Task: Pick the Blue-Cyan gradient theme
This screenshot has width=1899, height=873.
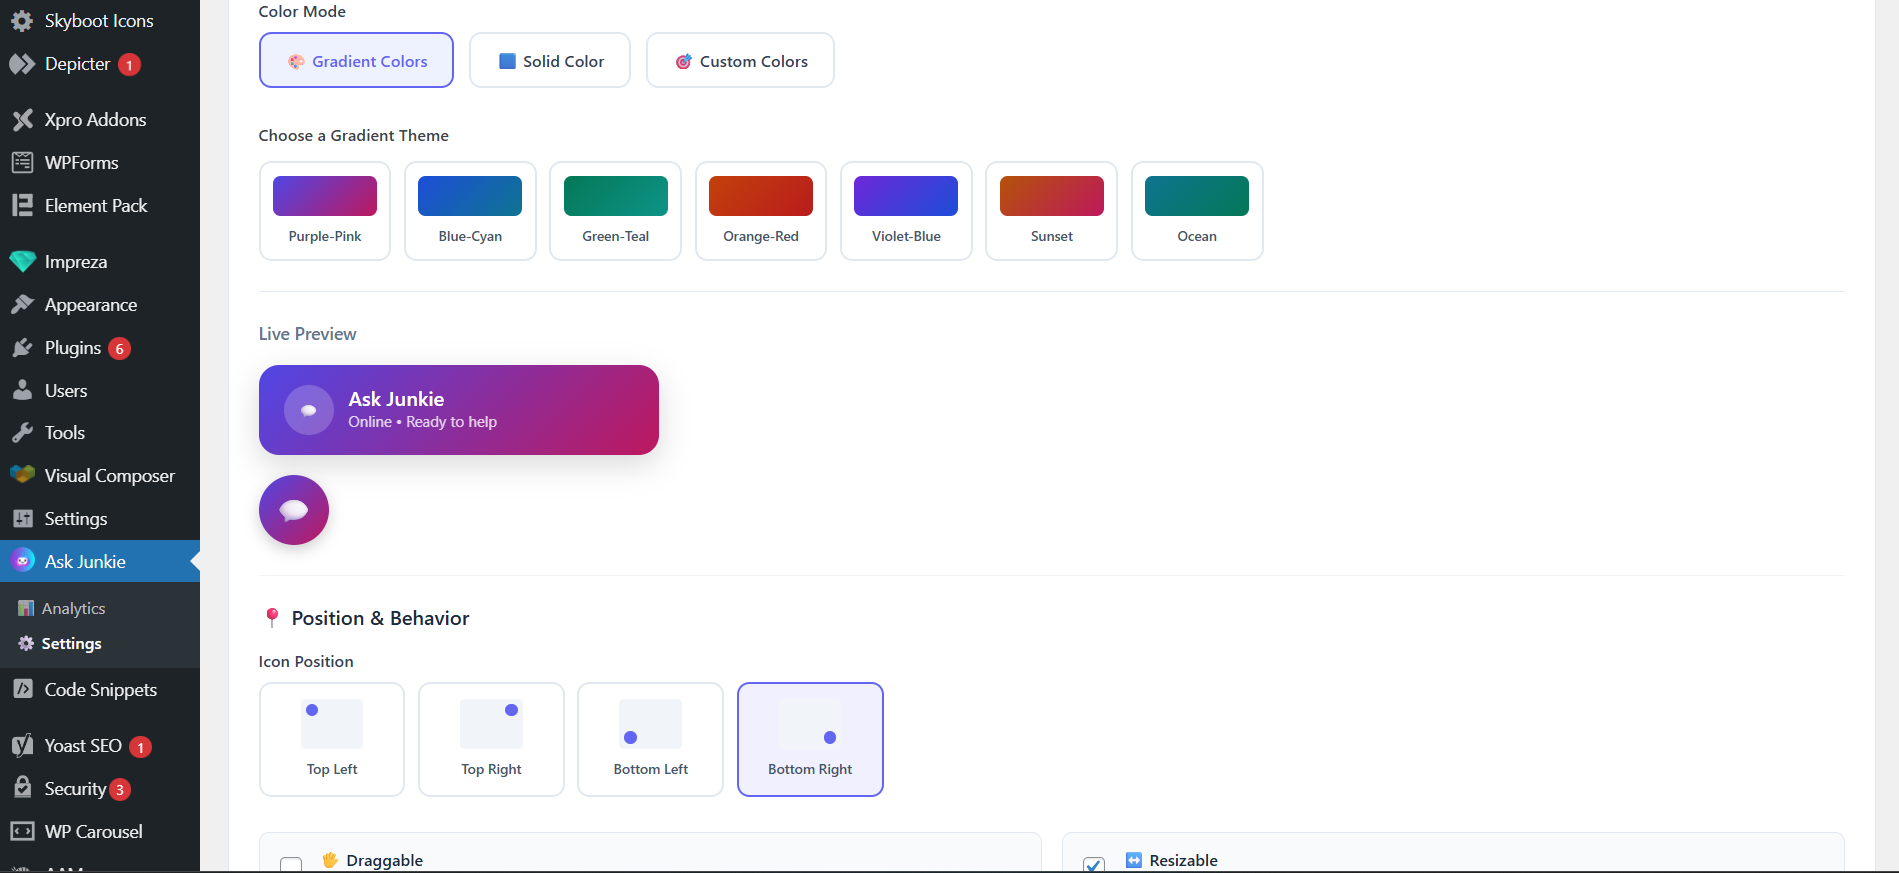Action: (x=470, y=211)
